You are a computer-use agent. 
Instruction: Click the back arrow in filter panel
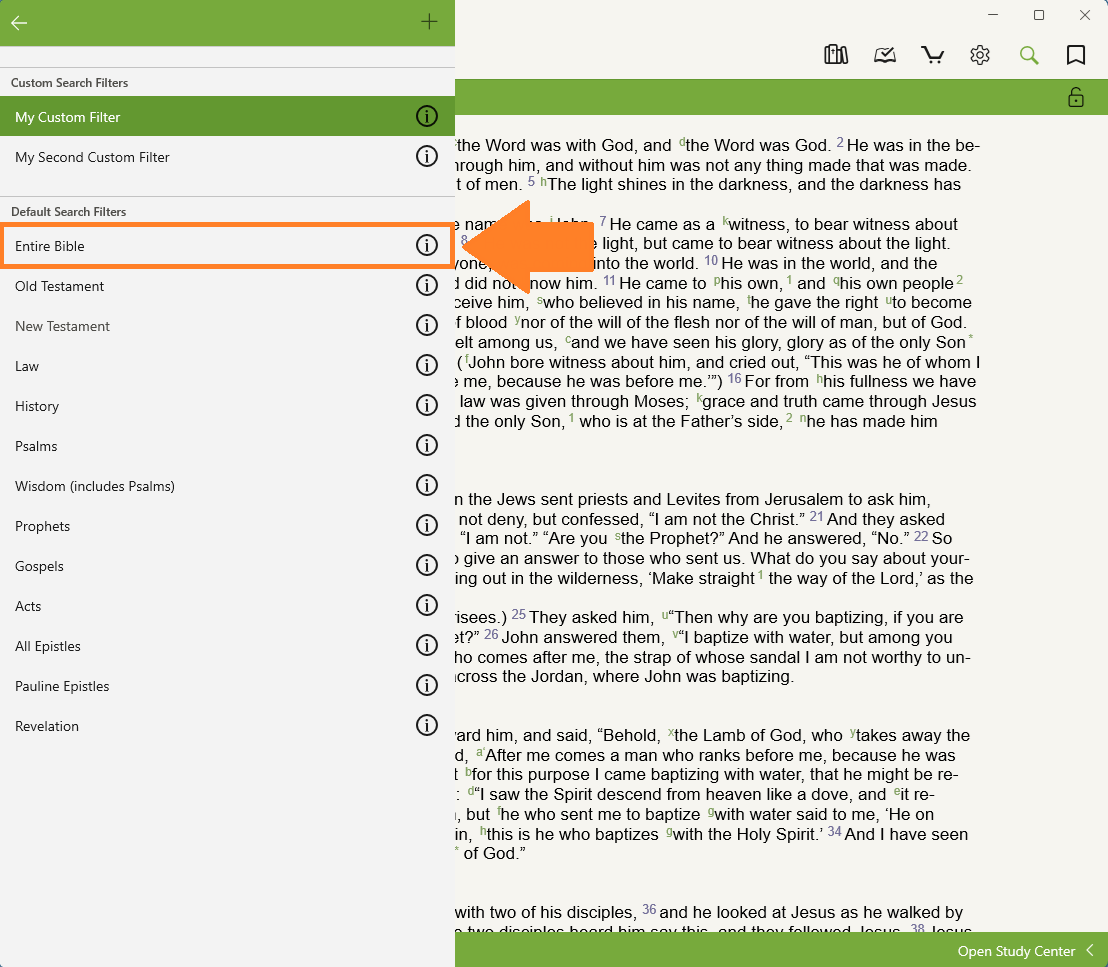[x=19, y=22]
